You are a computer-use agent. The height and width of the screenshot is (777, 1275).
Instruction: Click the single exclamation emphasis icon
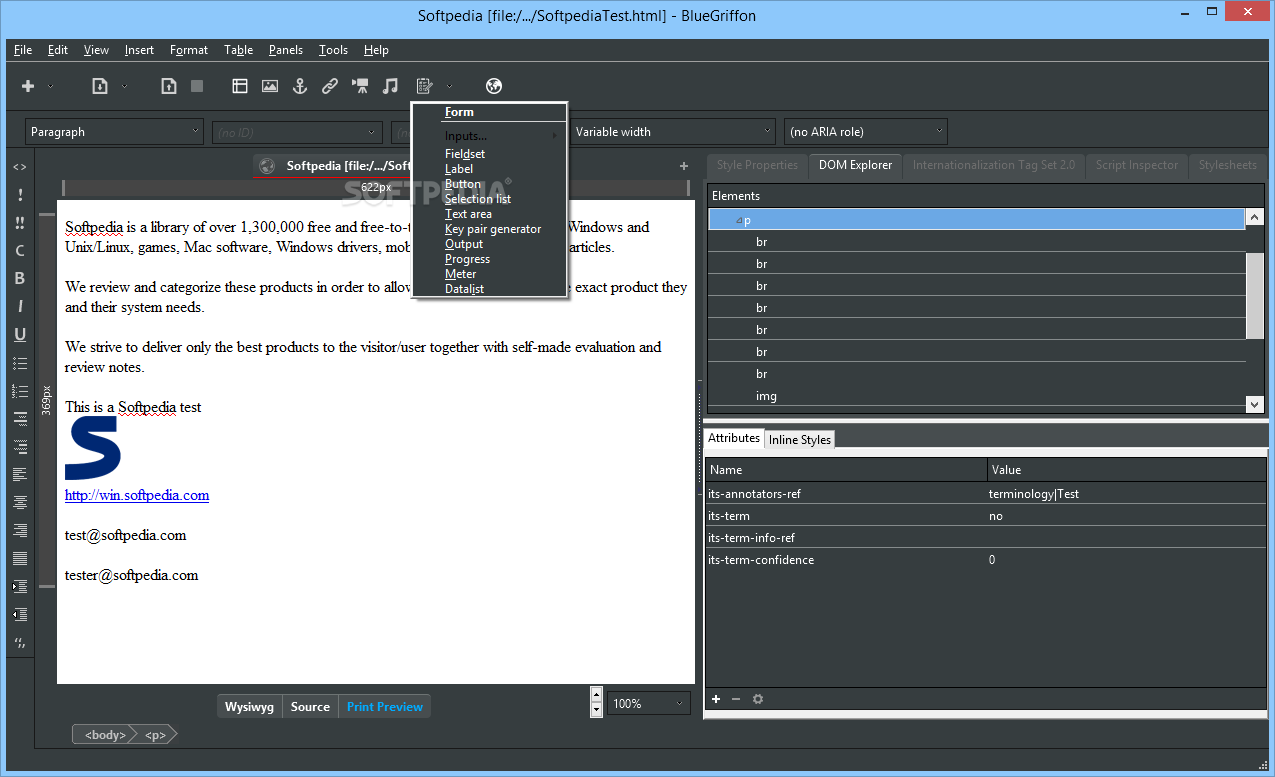pyautogui.click(x=20, y=195)
